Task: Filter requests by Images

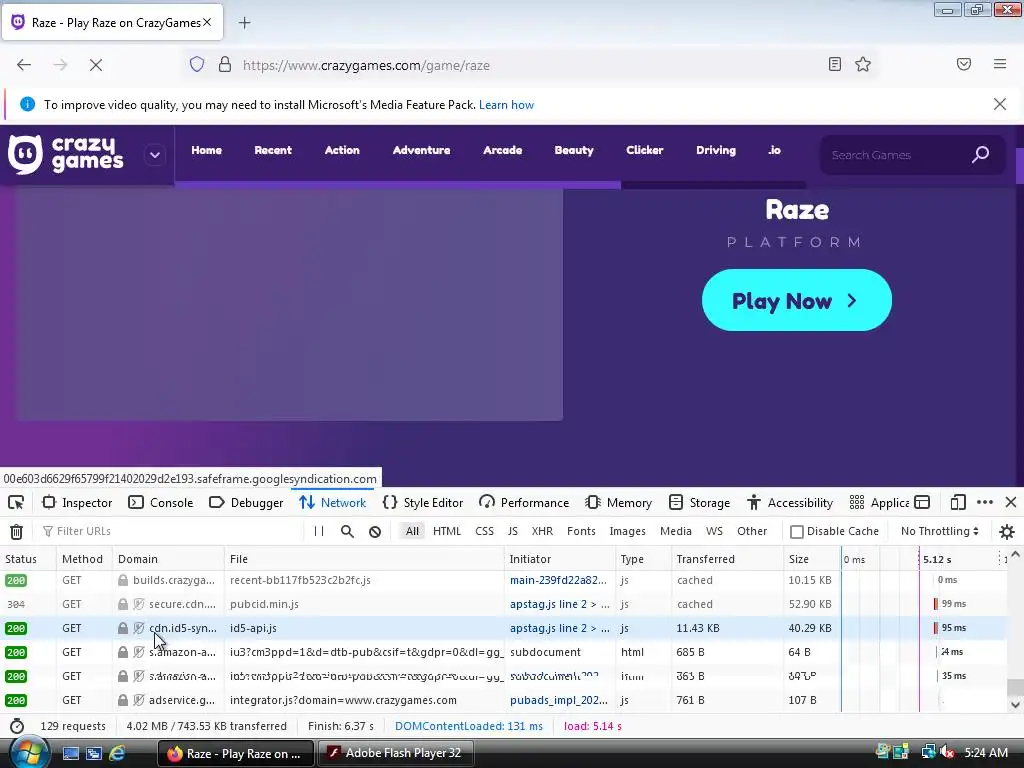Action: (628, 531)
